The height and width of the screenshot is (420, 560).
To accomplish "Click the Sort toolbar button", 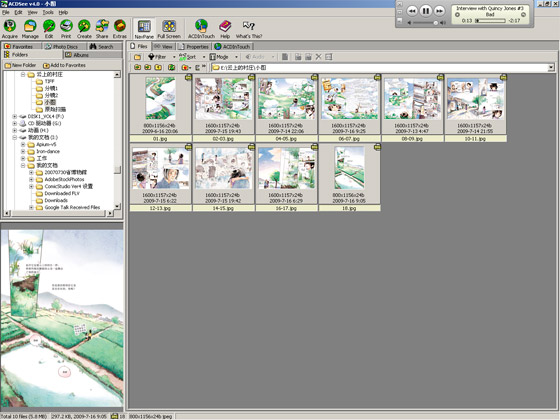I will pyautogui.click(x=188, y=57).
